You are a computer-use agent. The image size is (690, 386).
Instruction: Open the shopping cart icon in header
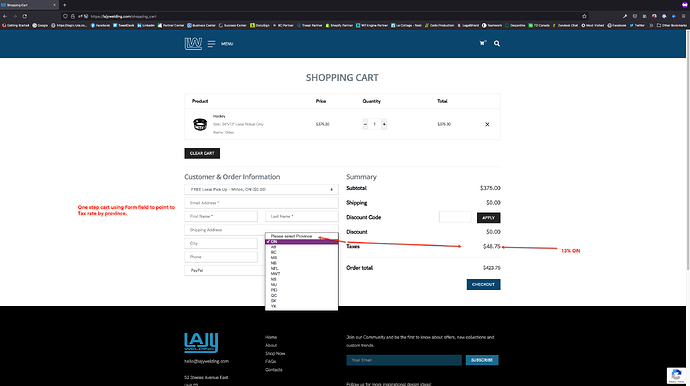[482, 43]
